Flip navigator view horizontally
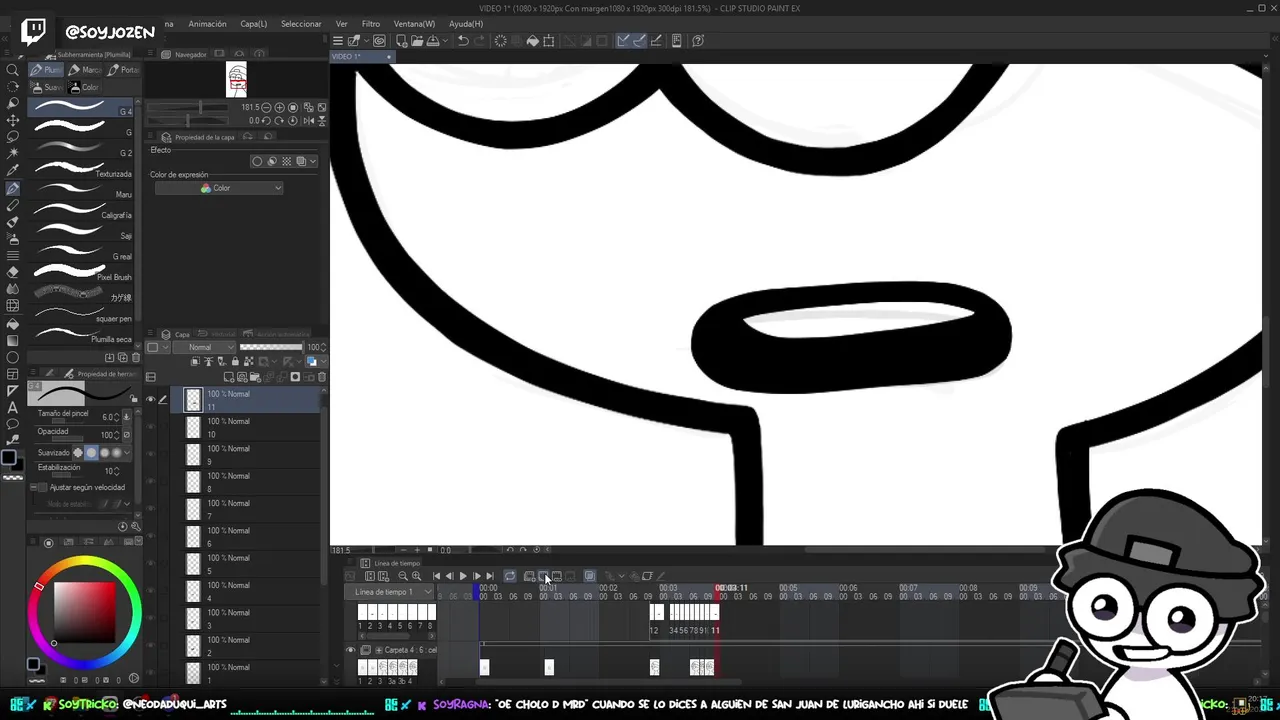Screen dimensions: 1280x720 click(308, 121)
